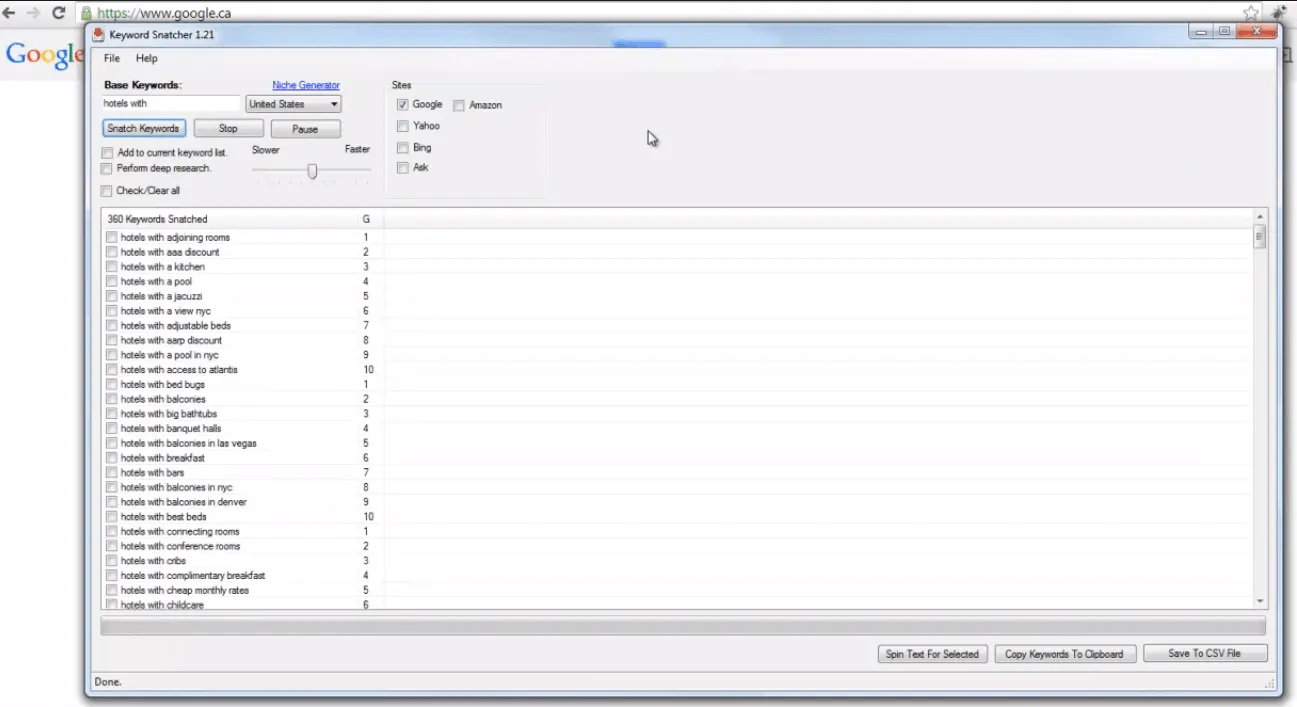Select the 'hotels with a jacuzzi' keyword checkbox
The image size is (1297, 707).
tap(112, 297)
